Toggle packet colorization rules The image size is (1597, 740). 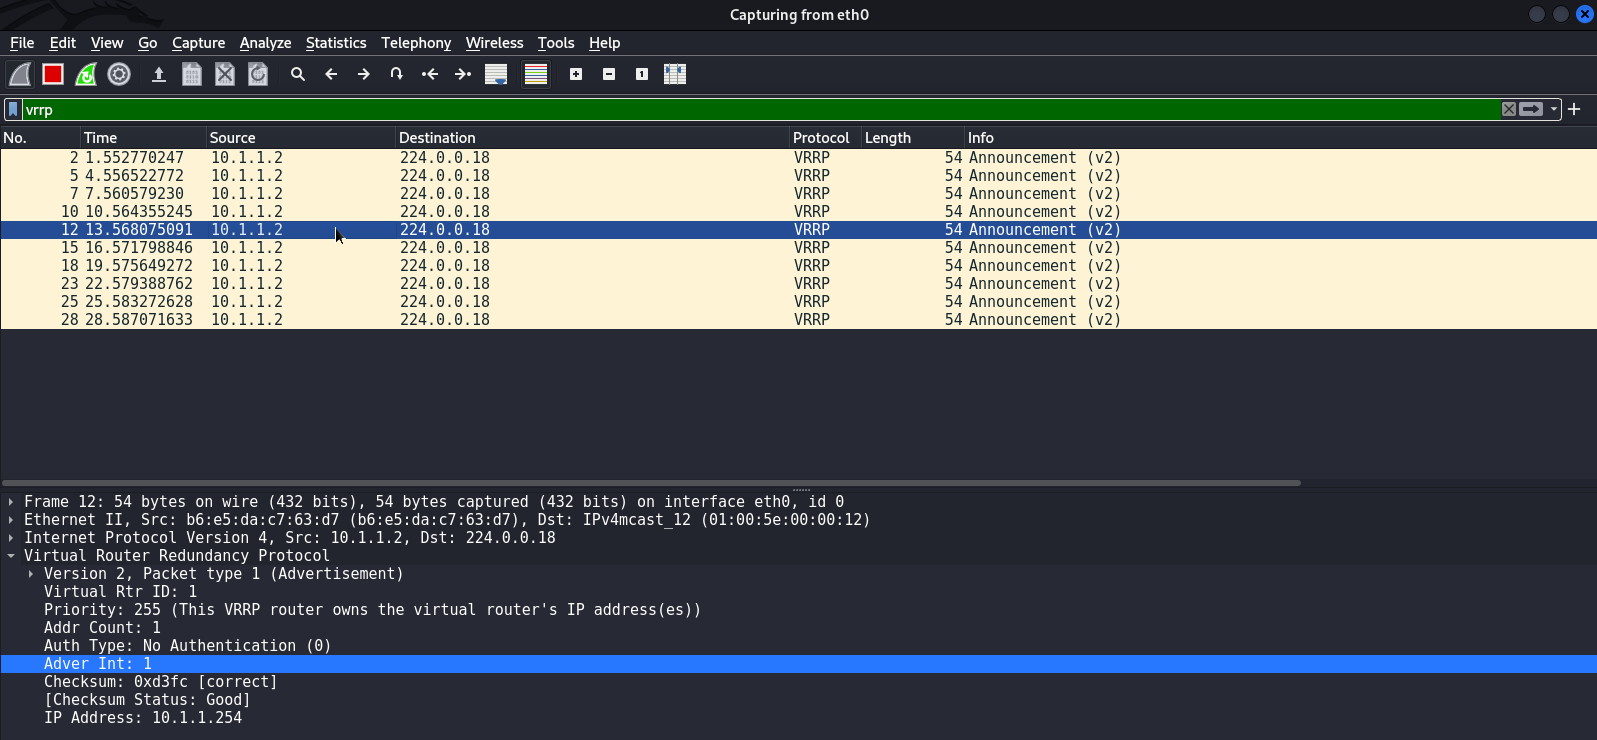[536, 74]
